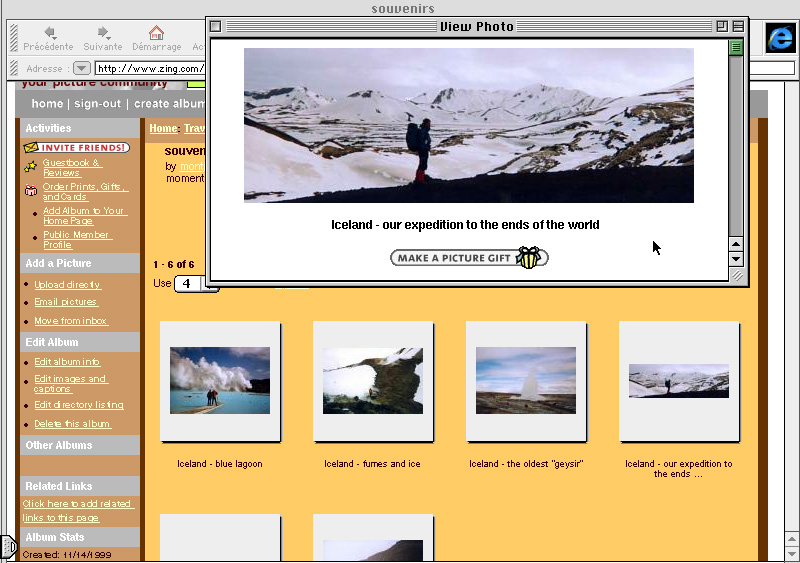Click the Edit directory listing link
The height and width of the screenshot is (563, 800).
(79, 405)
